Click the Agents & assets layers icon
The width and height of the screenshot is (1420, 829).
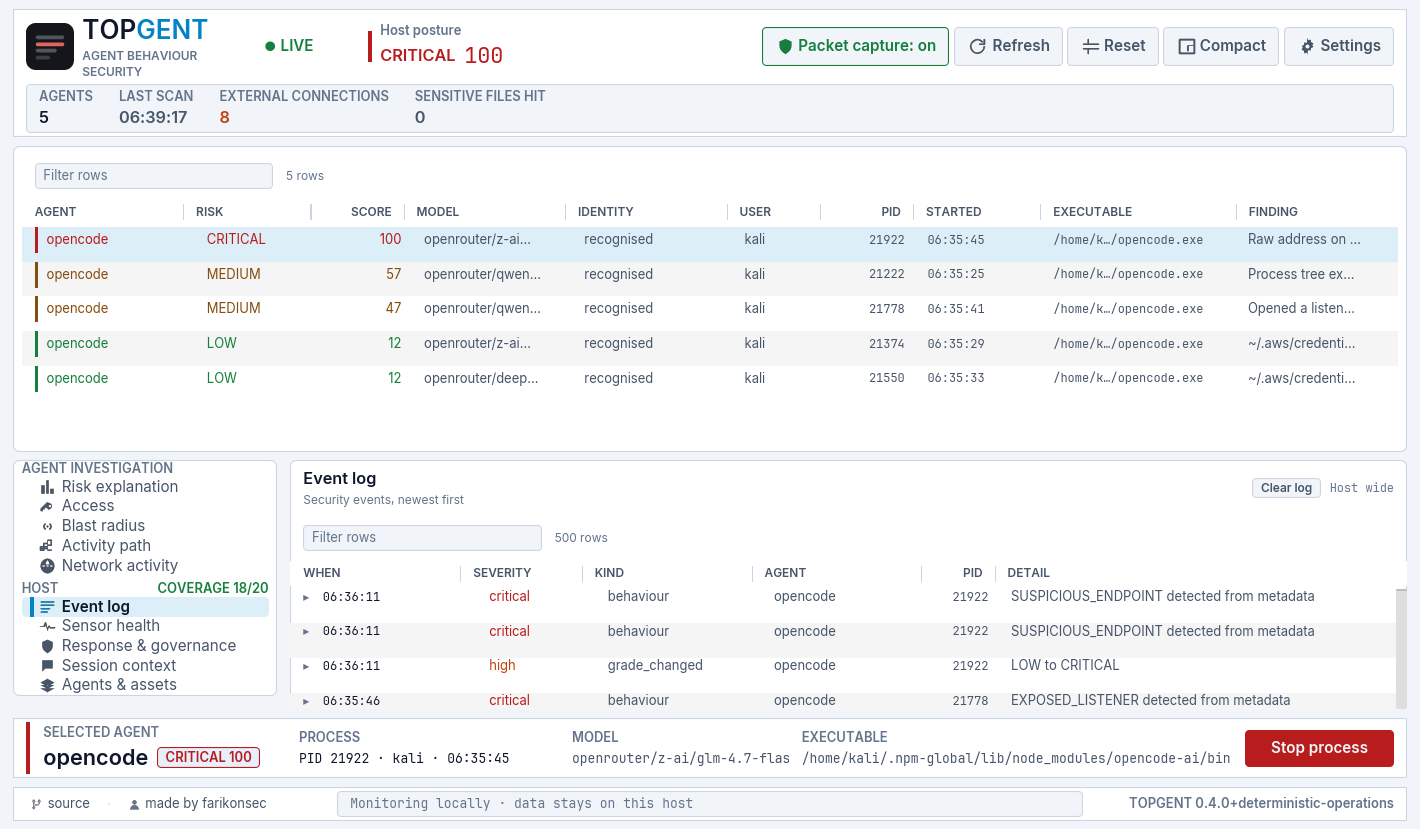pyautogui.click(x=47, y=685)
